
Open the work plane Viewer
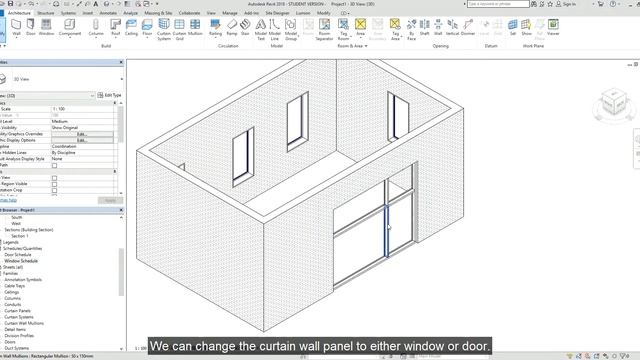point(553,28)
